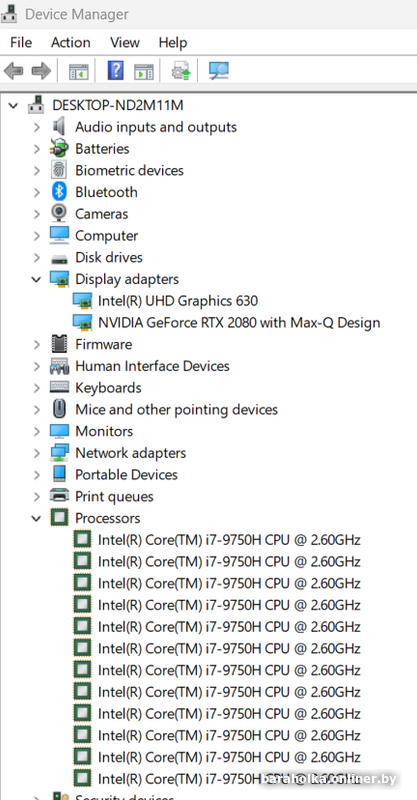Click the Biometric devices fingerprint icon
Viewport: 417px width, 800px height.
pos(59,170)
